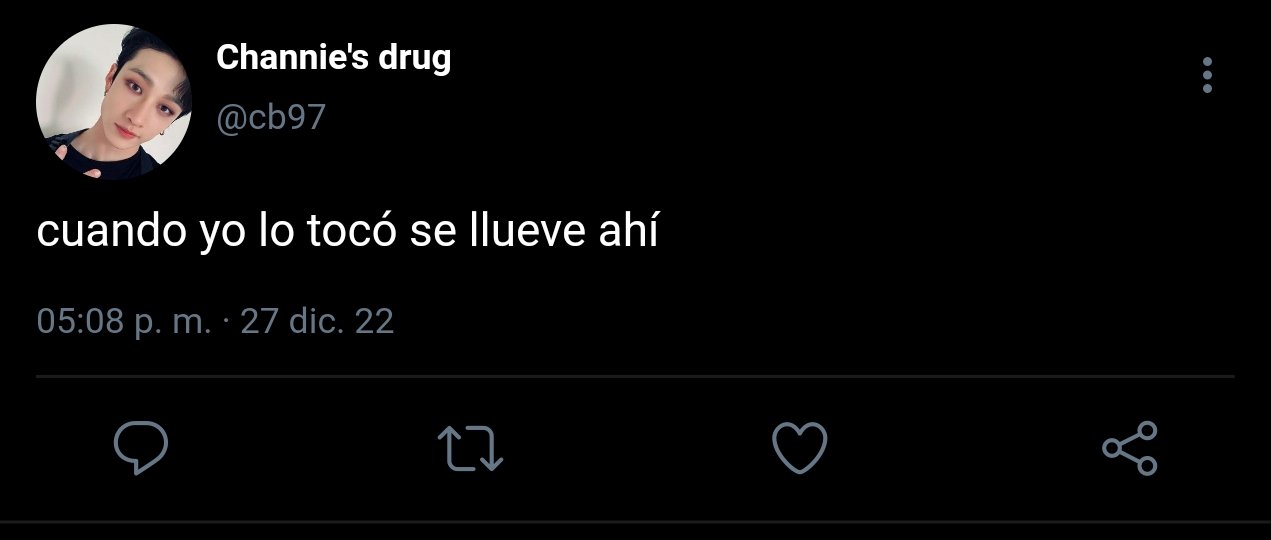This screenshot has height=540, width=1271.
Task: Expand the tweet overflow menu with vertical dots
Action: [x=1207, y=76]
